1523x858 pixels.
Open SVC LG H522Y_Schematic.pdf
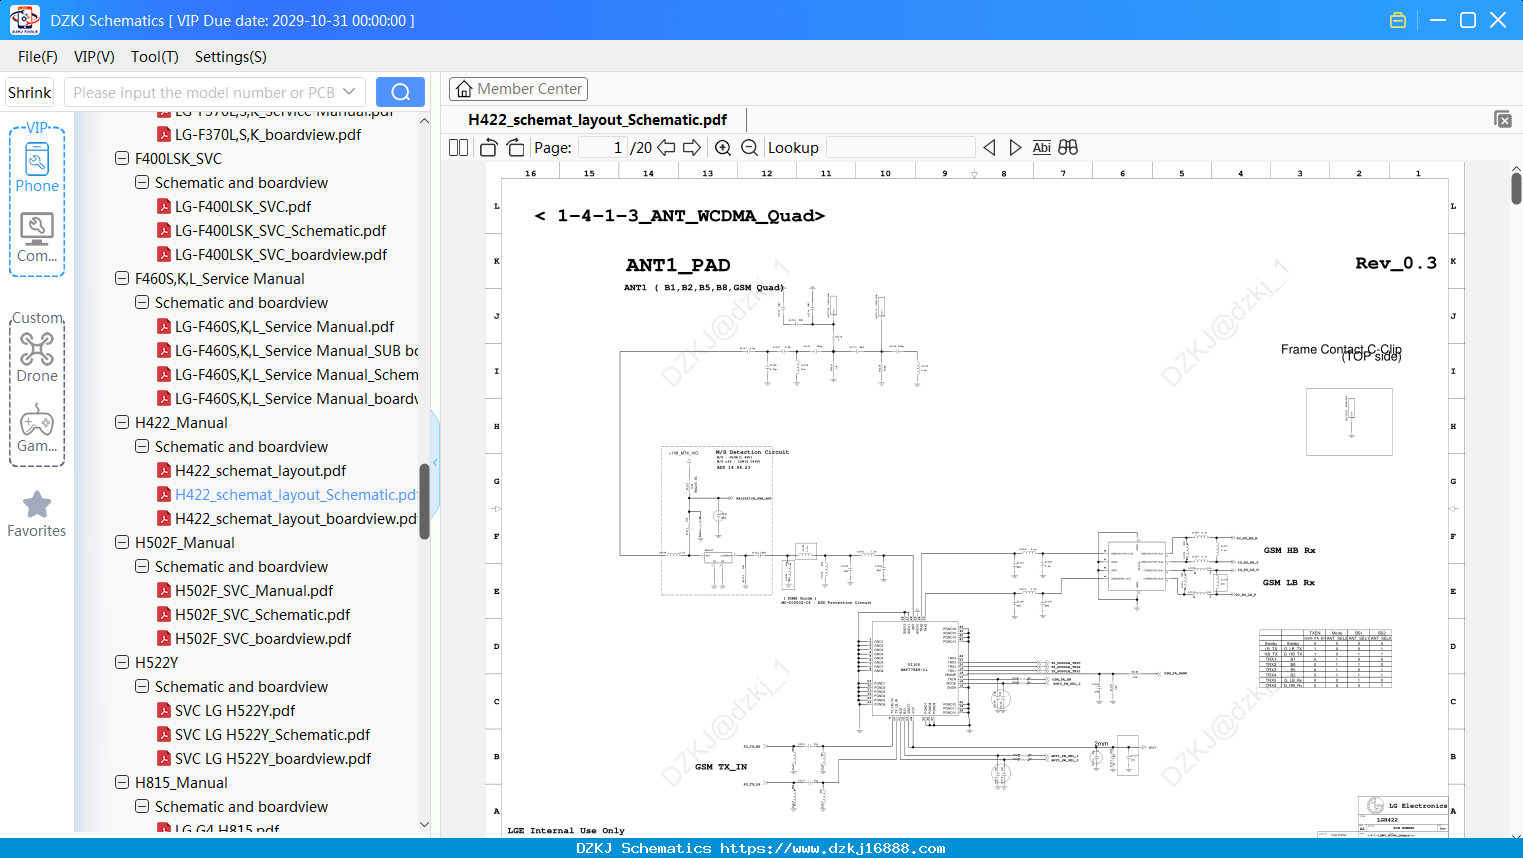tap(264, 735)
